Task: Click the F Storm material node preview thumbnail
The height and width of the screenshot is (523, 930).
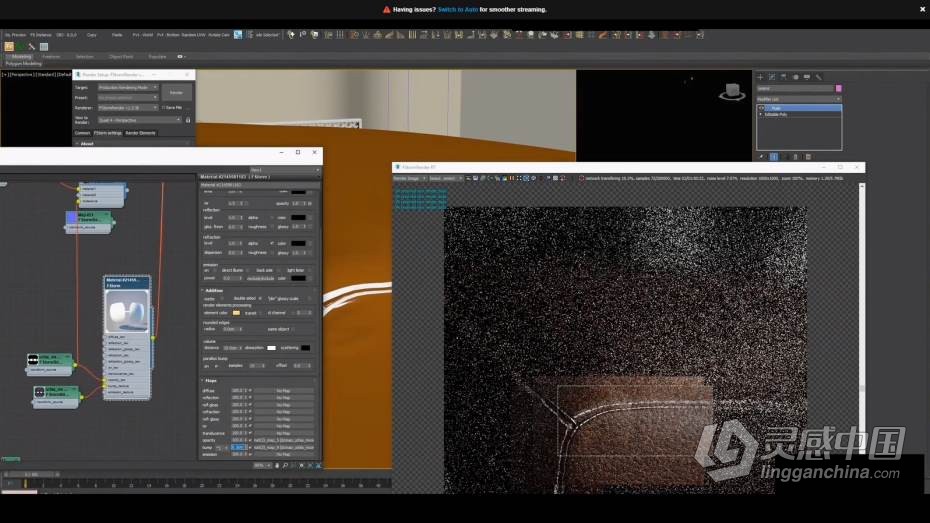Action: point(127,311)
